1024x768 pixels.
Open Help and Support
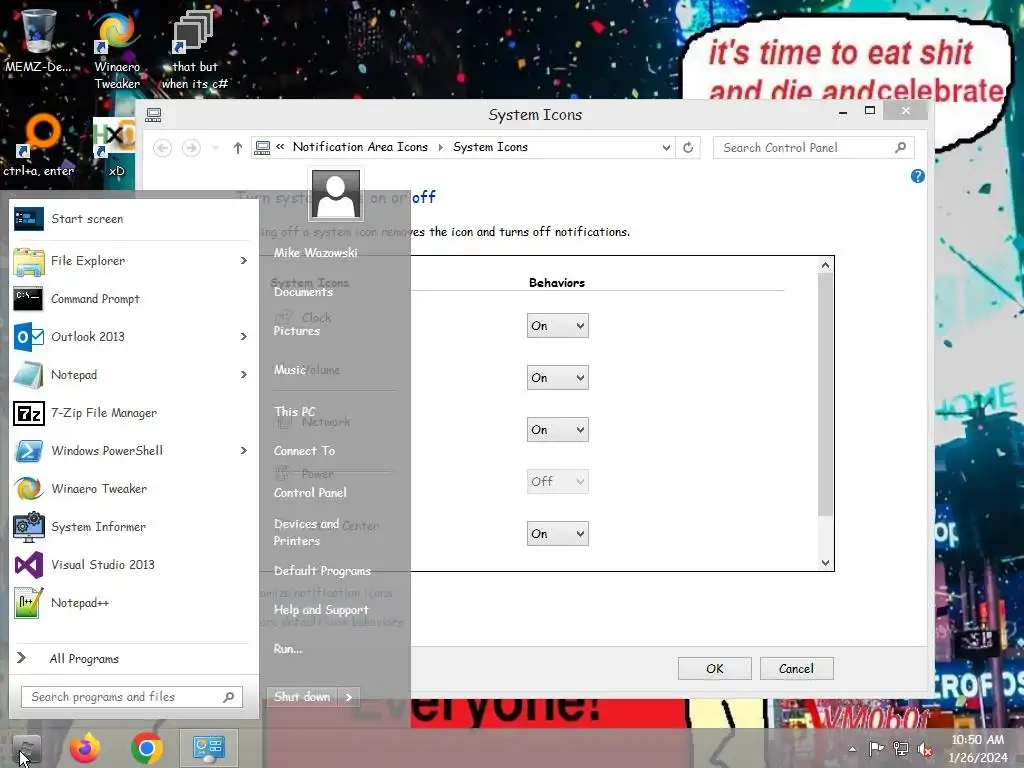coord(321,610)
